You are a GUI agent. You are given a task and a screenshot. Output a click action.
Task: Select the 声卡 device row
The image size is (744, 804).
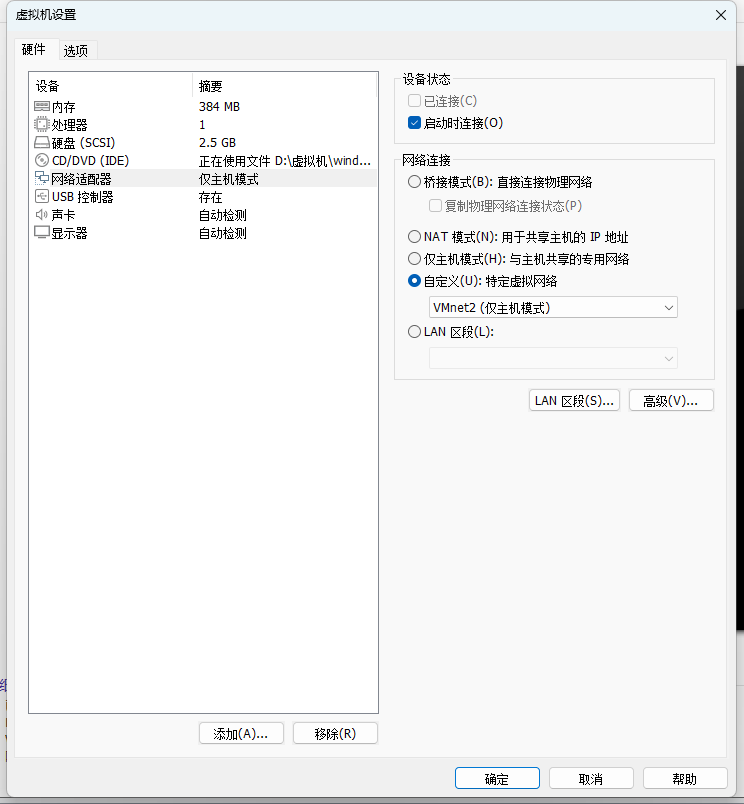click(x=204, y=215)
